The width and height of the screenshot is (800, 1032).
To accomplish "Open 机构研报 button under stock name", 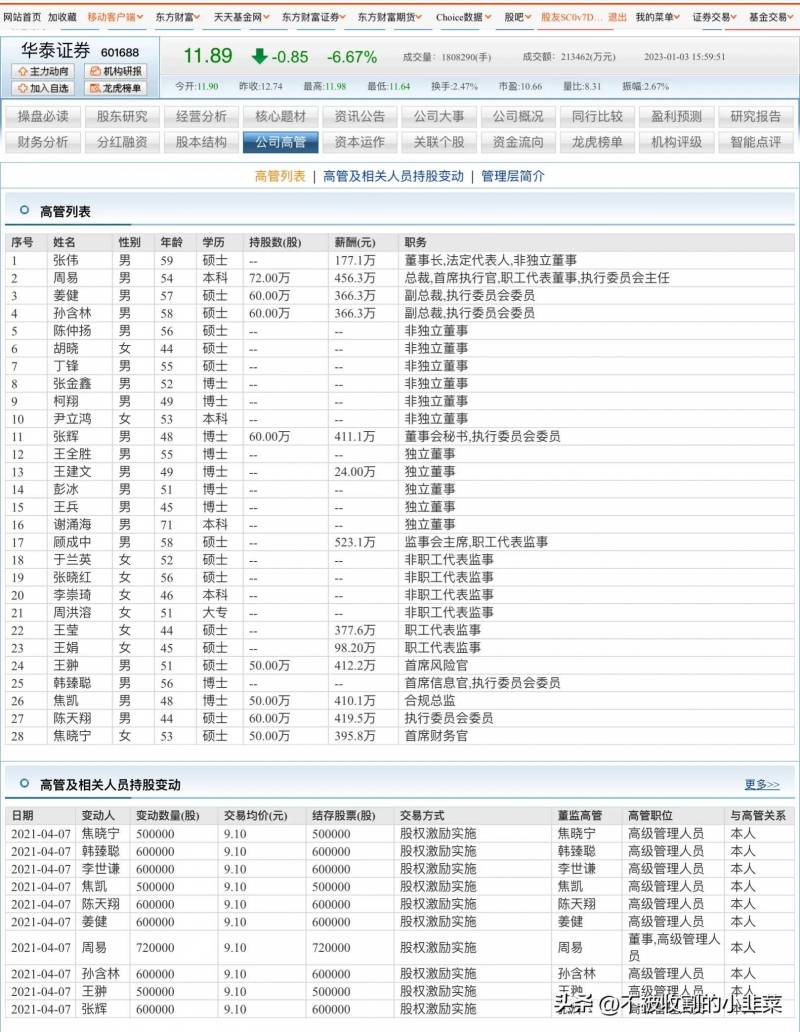I will tap(115, 71).
